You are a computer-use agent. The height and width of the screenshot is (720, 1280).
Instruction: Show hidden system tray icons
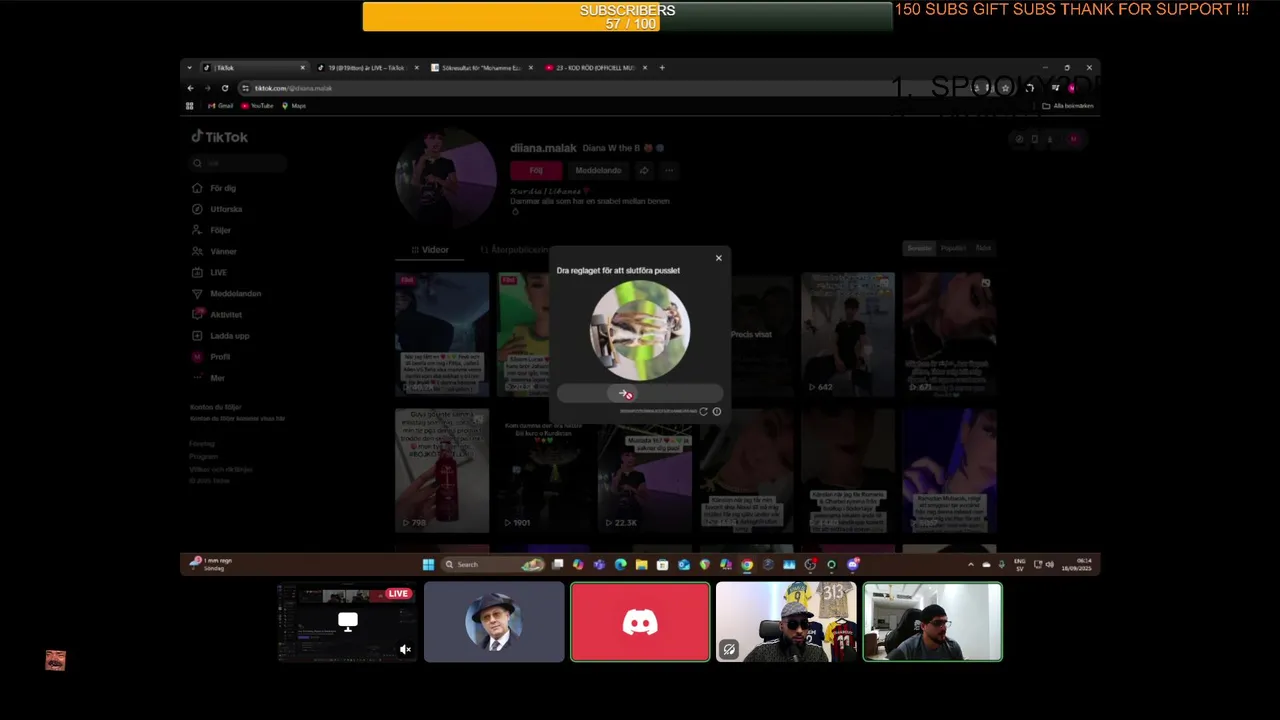click(970, 565)
